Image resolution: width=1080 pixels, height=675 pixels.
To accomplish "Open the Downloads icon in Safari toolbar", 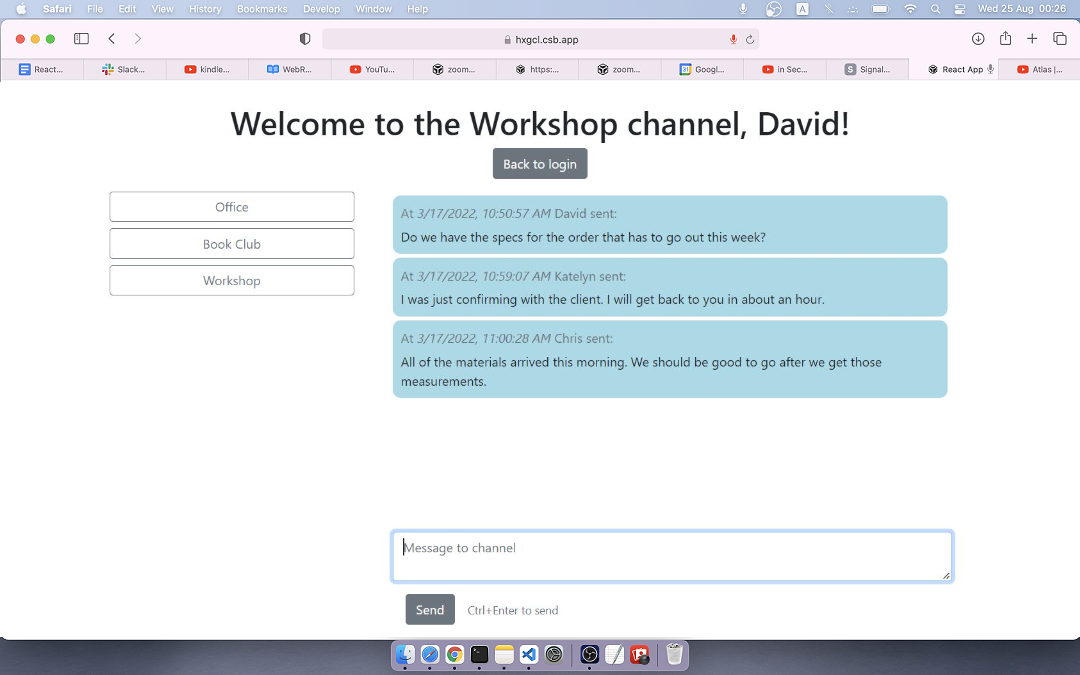I will pyautogui.click(x=978, y=38).
